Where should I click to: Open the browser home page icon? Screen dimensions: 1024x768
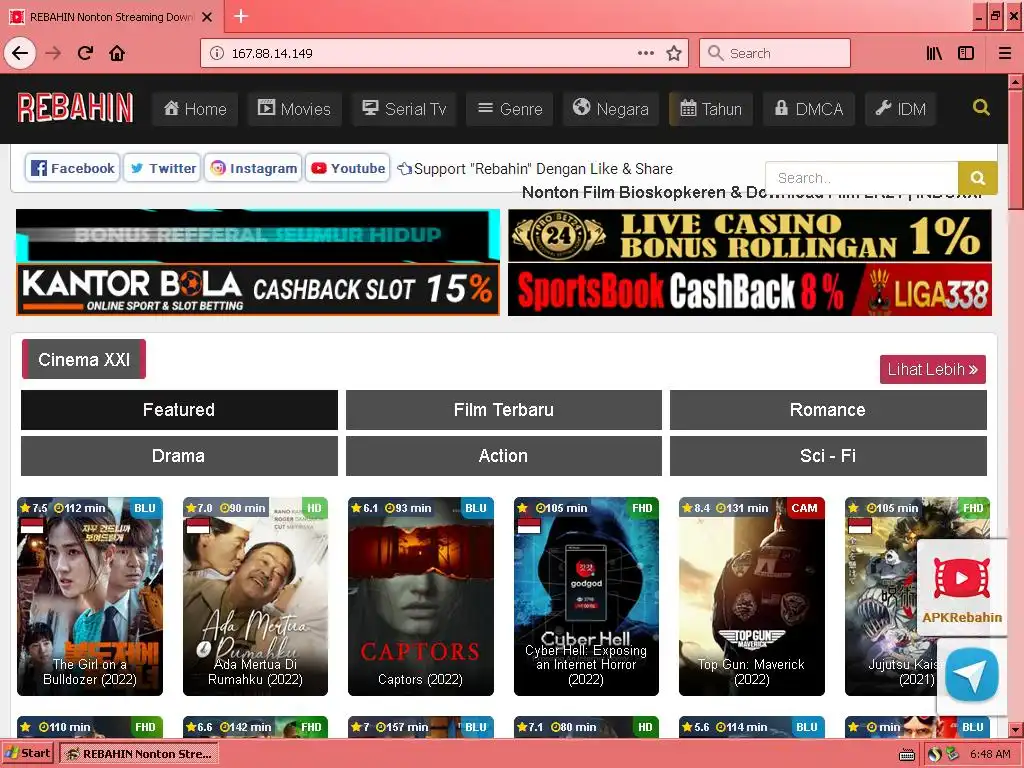tap(117, 53)
